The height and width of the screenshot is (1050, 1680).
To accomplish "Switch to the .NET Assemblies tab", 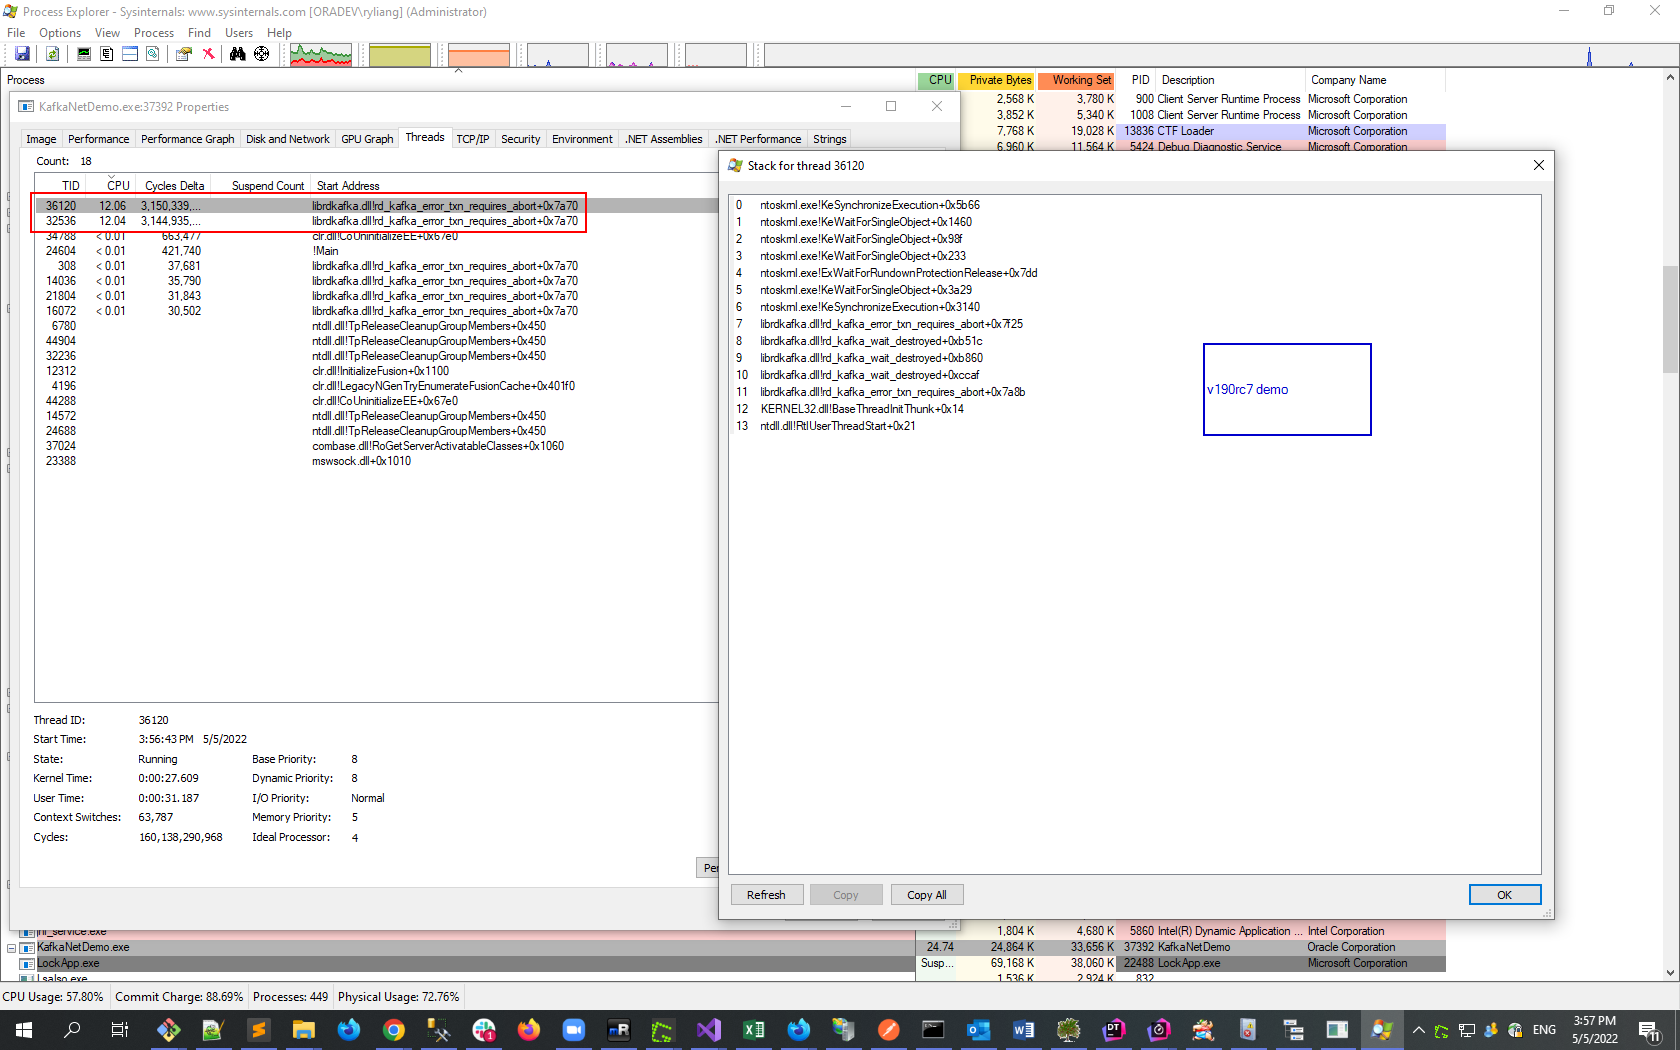I will [x=664, y=139].
